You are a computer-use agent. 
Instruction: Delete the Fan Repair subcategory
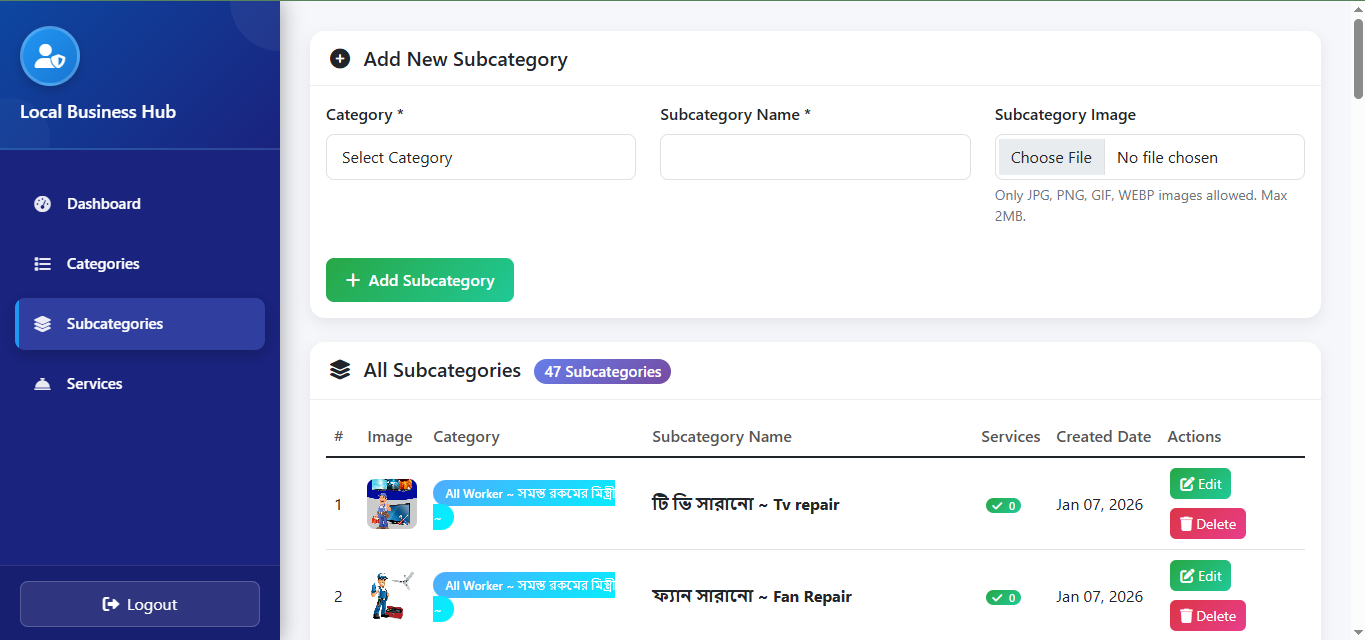pyautogui.click(x=1207, y=616)
